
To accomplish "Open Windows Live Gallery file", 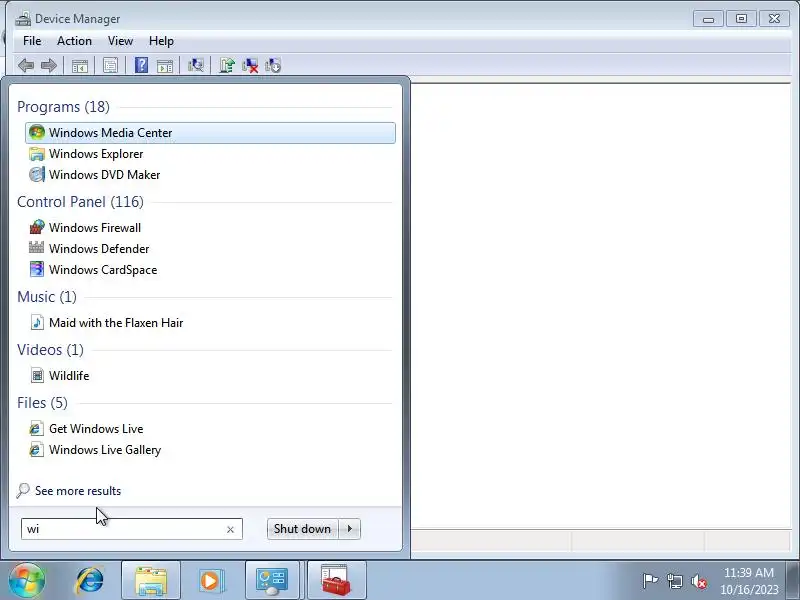I will (210, 449).
